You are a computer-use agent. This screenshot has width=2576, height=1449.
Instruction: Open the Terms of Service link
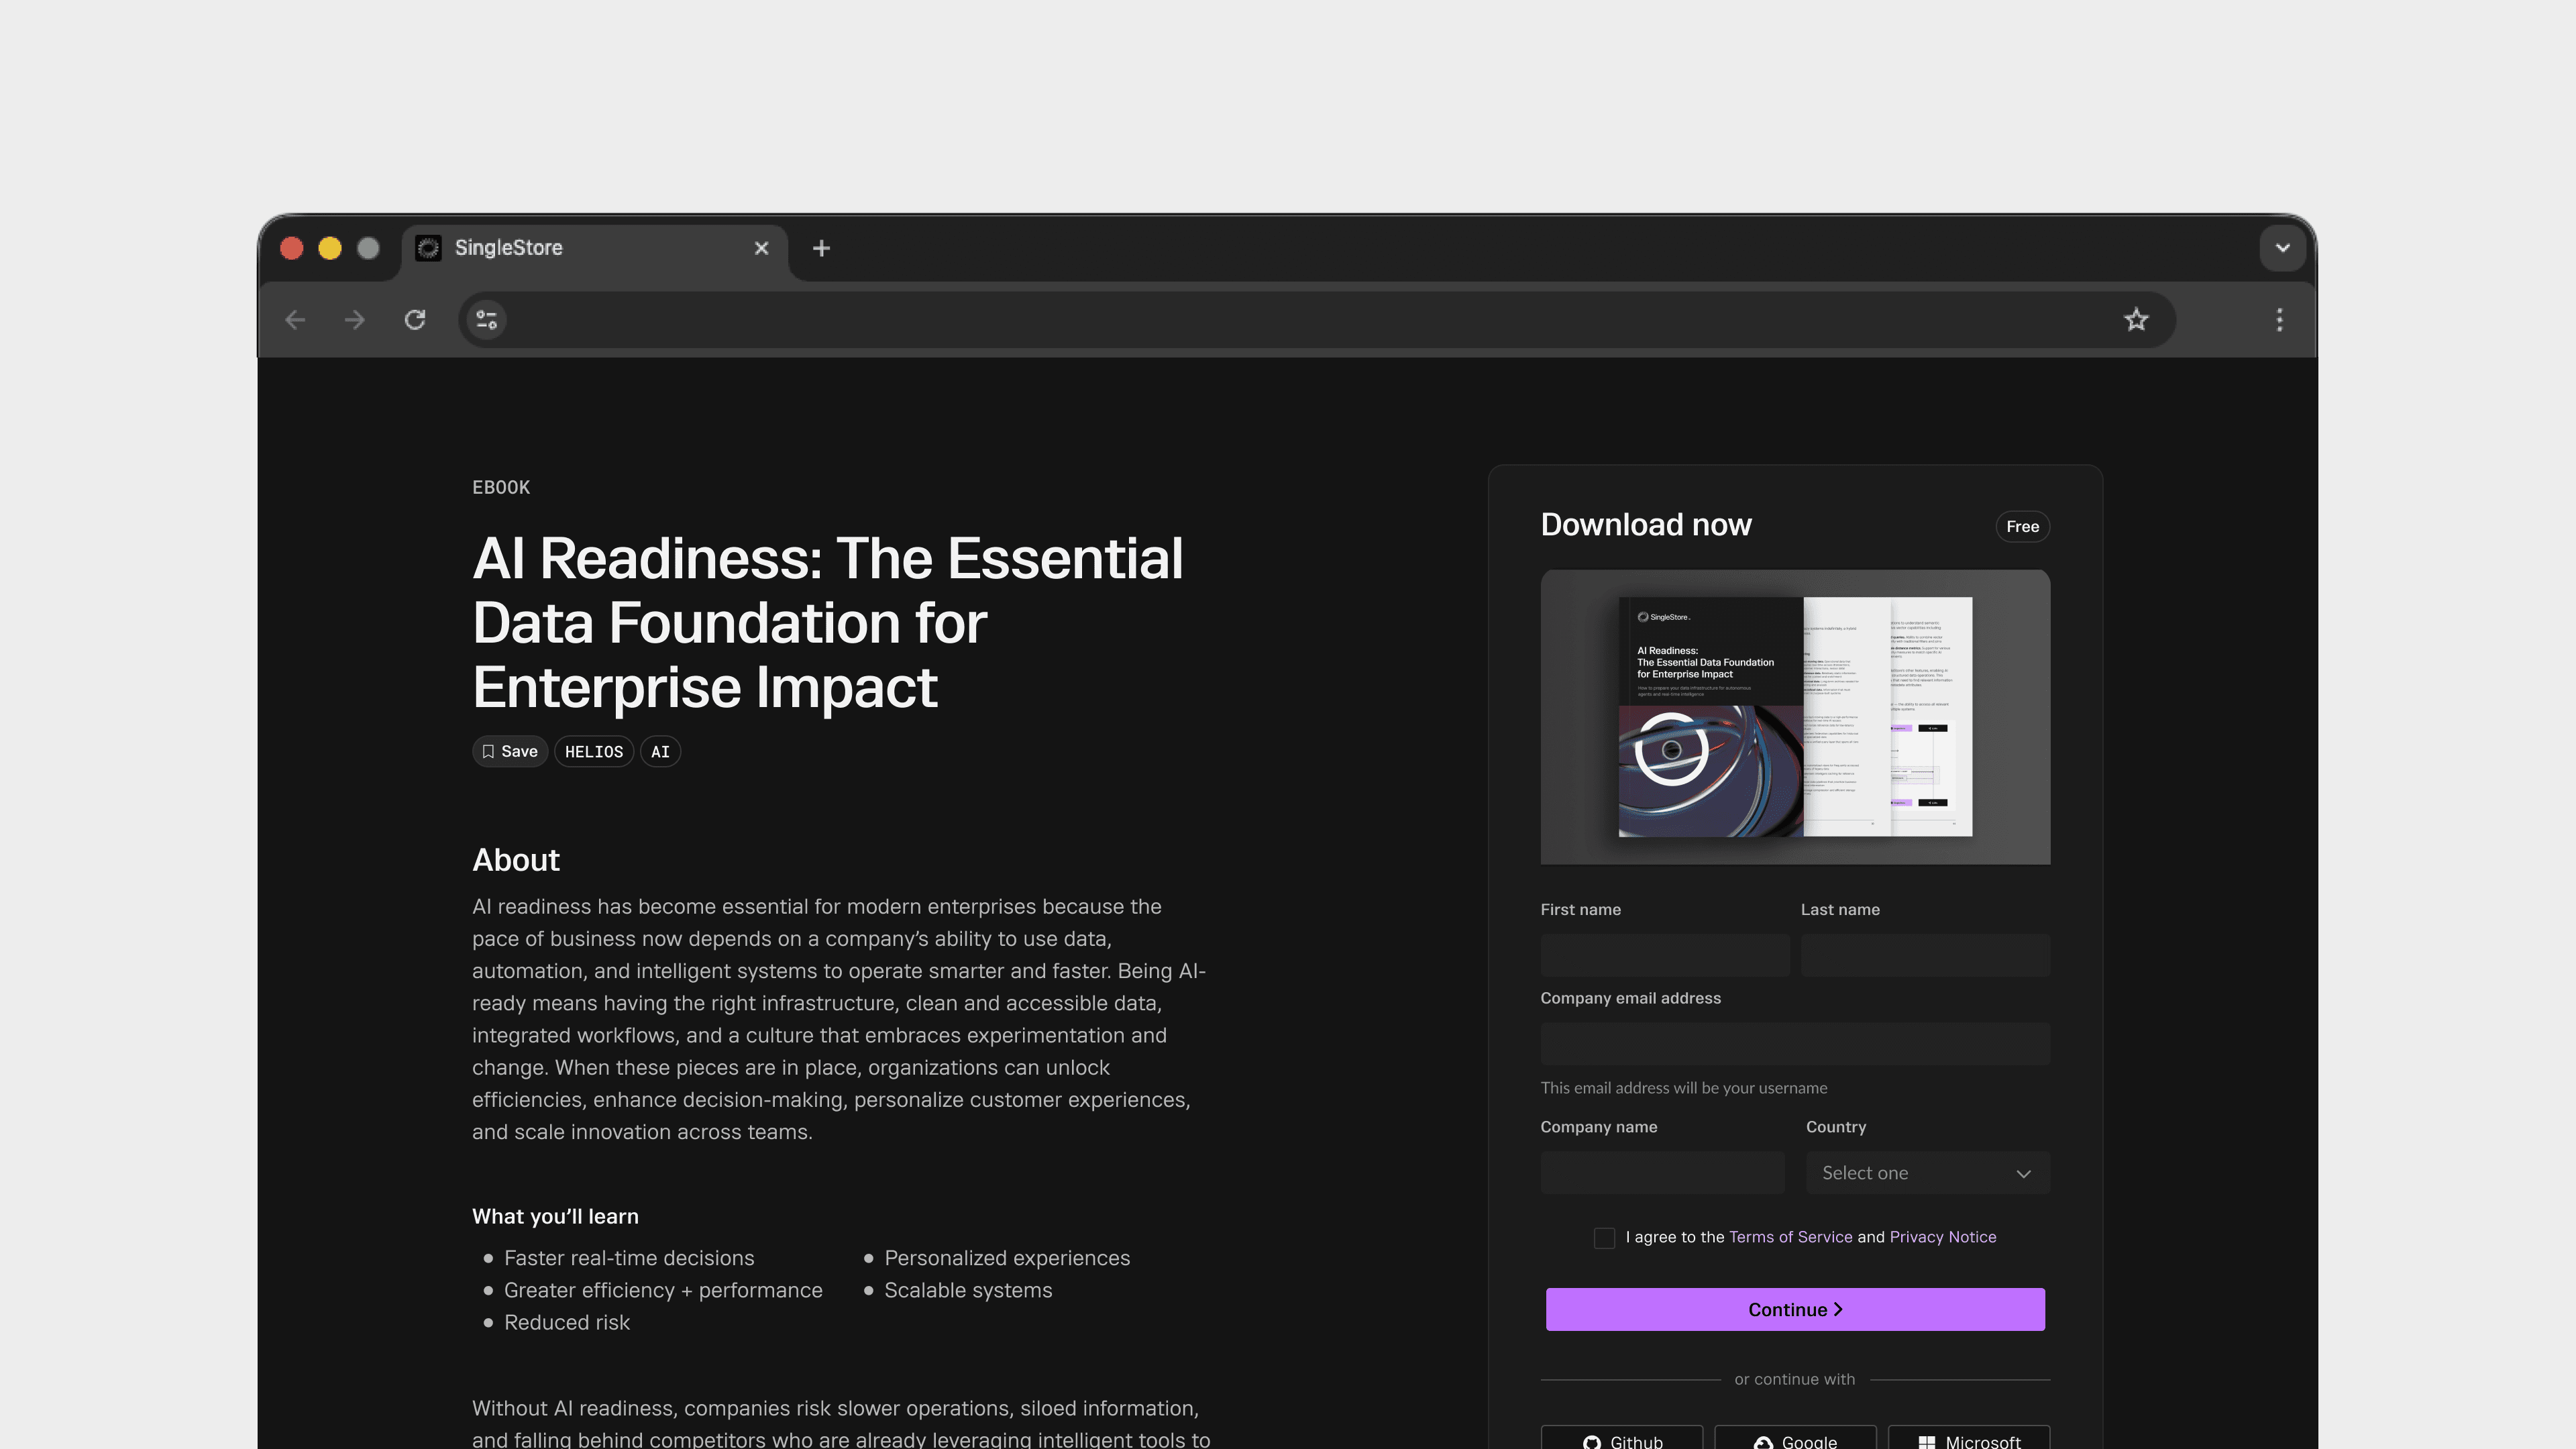(x=1790, y=1237)
